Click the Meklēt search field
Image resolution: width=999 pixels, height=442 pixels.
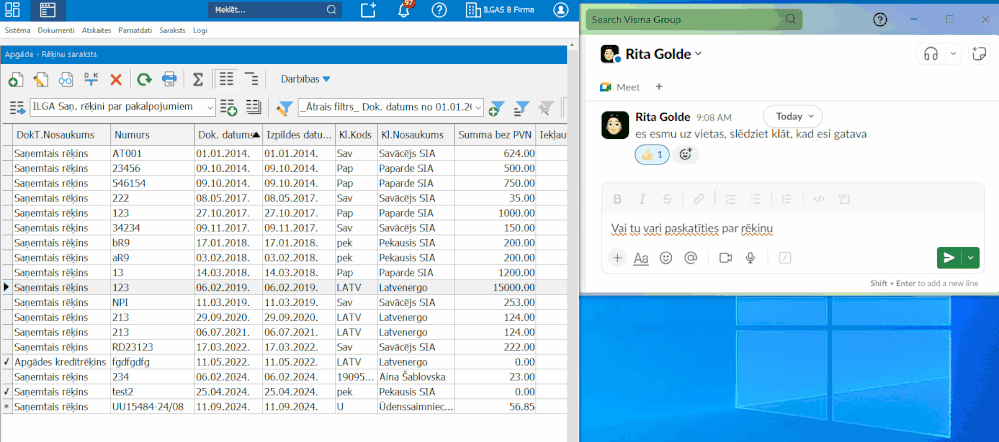(275, 10)
